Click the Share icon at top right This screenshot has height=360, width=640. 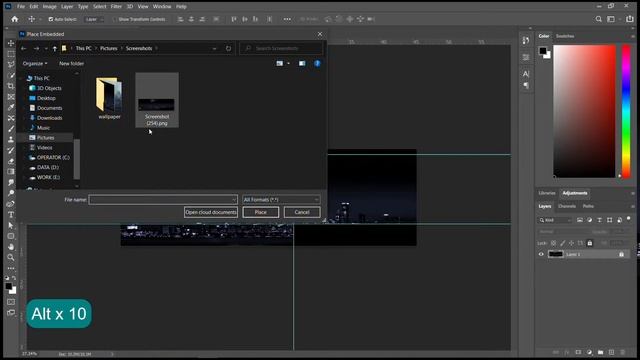pyautogui.click(x=630, y=19)
